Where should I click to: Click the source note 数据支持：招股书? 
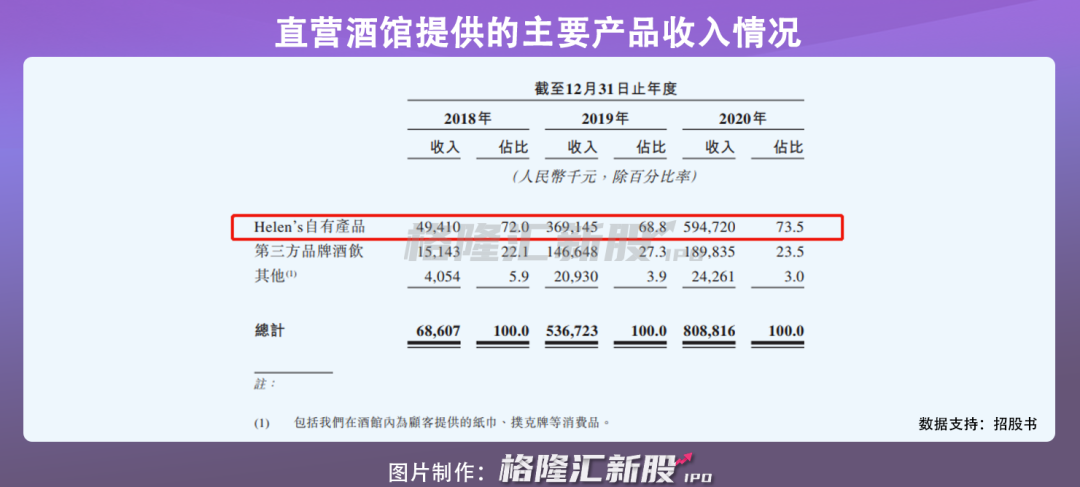click(x=977, y=424)
